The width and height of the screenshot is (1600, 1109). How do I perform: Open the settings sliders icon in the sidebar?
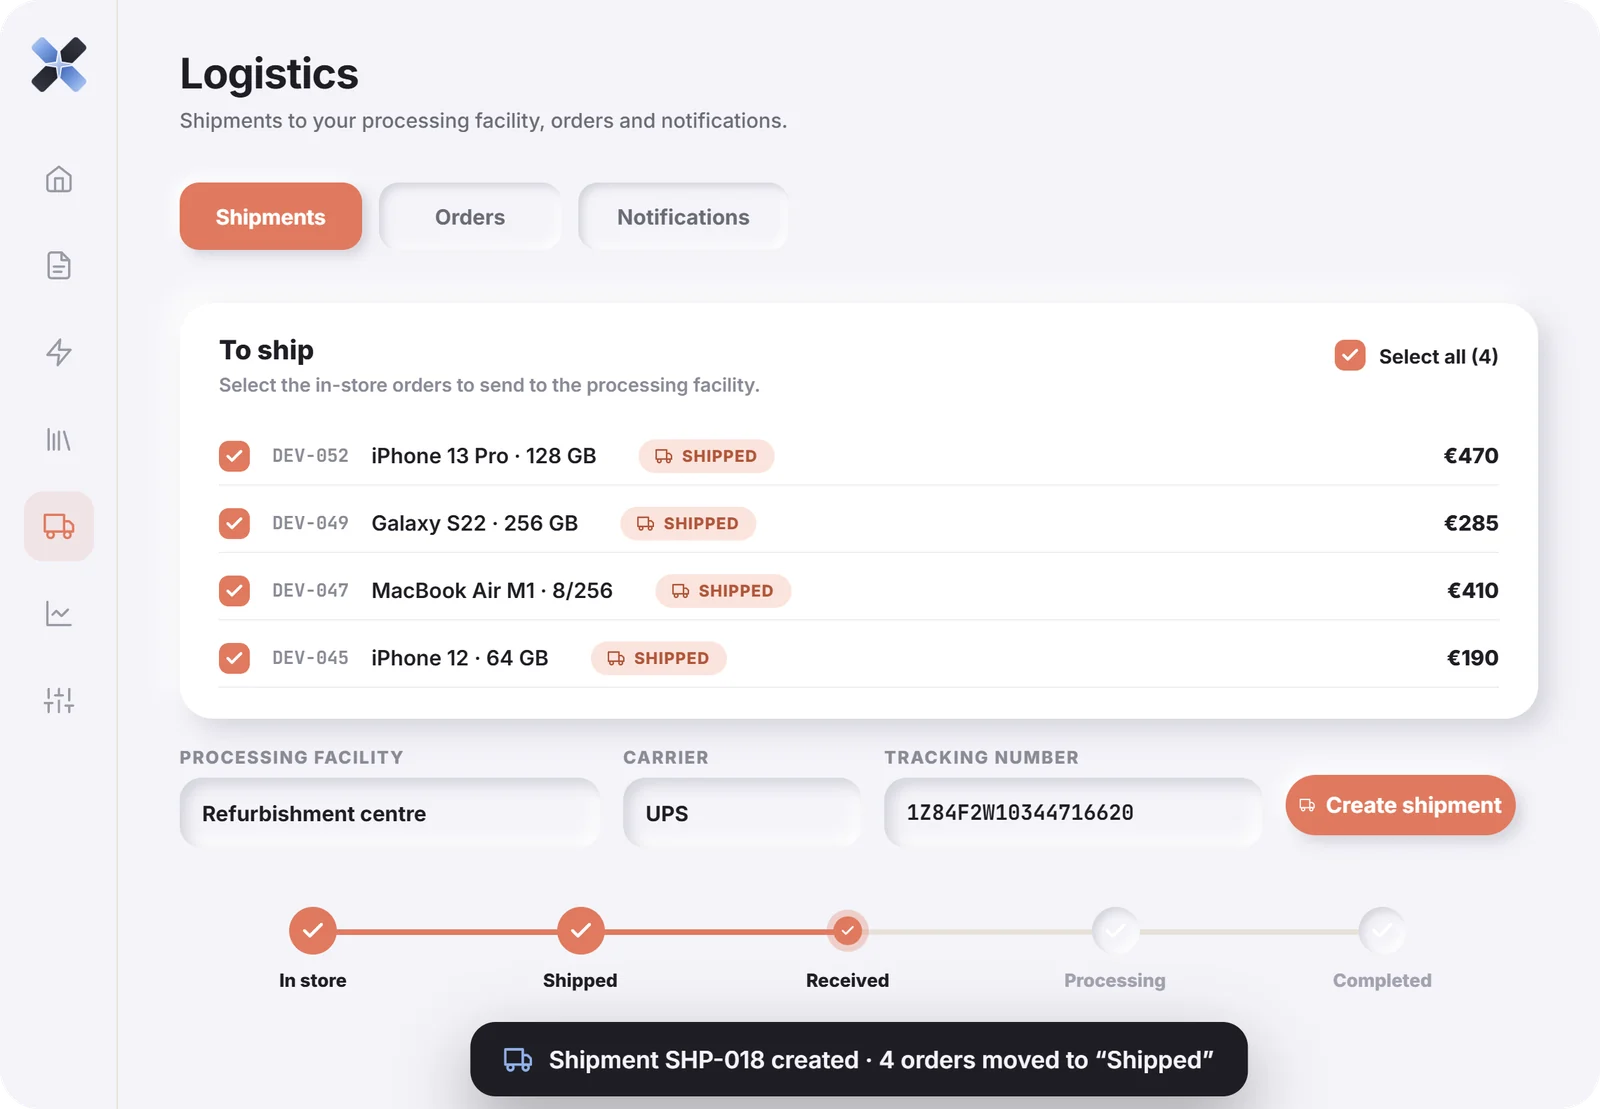tap(59, 700)
